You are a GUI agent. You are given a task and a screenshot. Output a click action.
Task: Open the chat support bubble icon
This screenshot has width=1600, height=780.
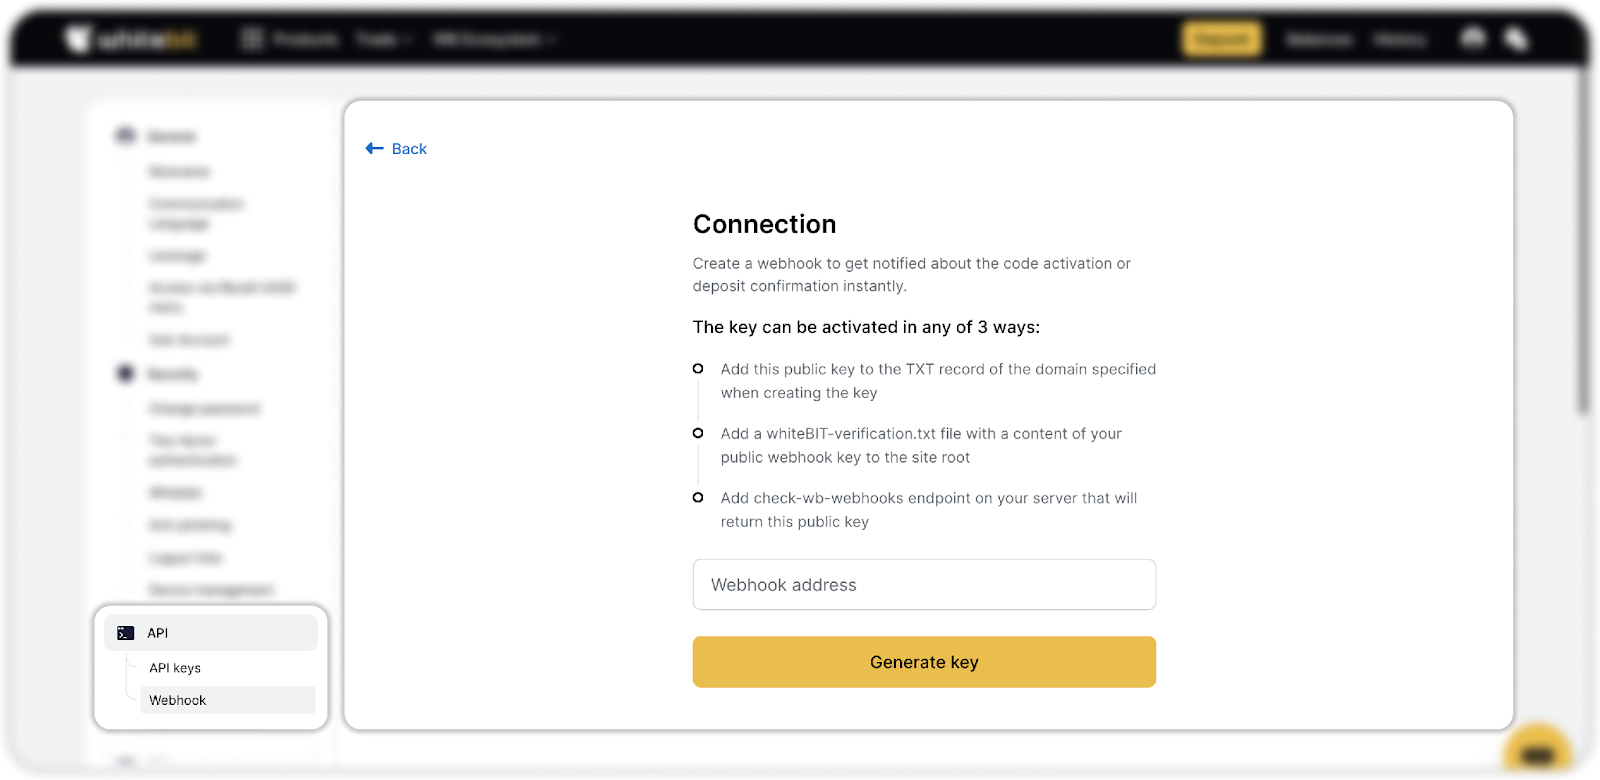coord(1538,754)
